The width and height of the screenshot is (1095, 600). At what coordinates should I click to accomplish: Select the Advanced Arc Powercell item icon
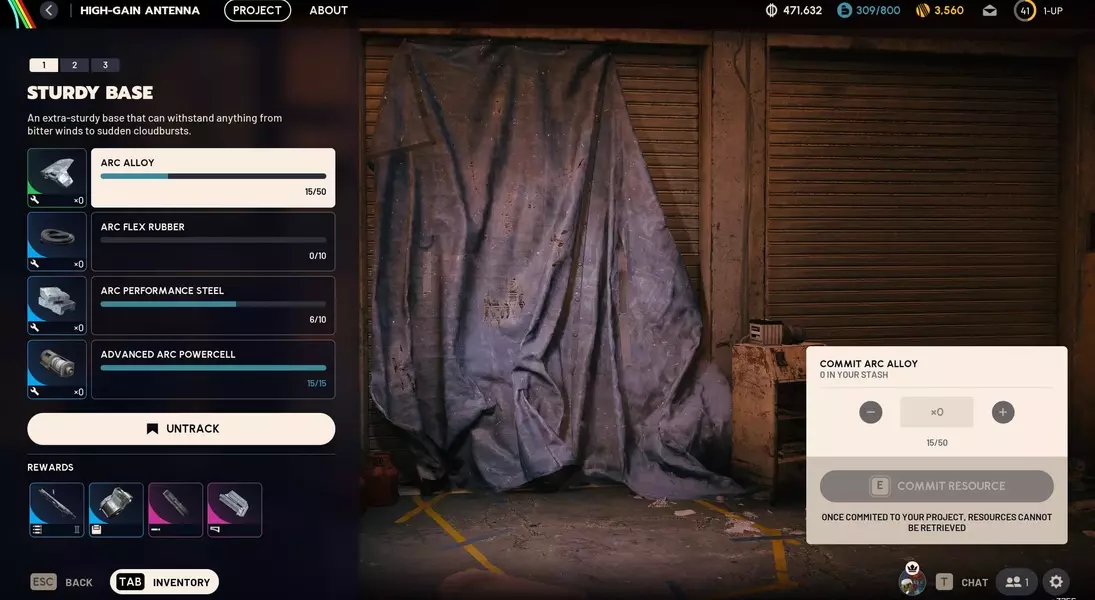coord(57,369)
